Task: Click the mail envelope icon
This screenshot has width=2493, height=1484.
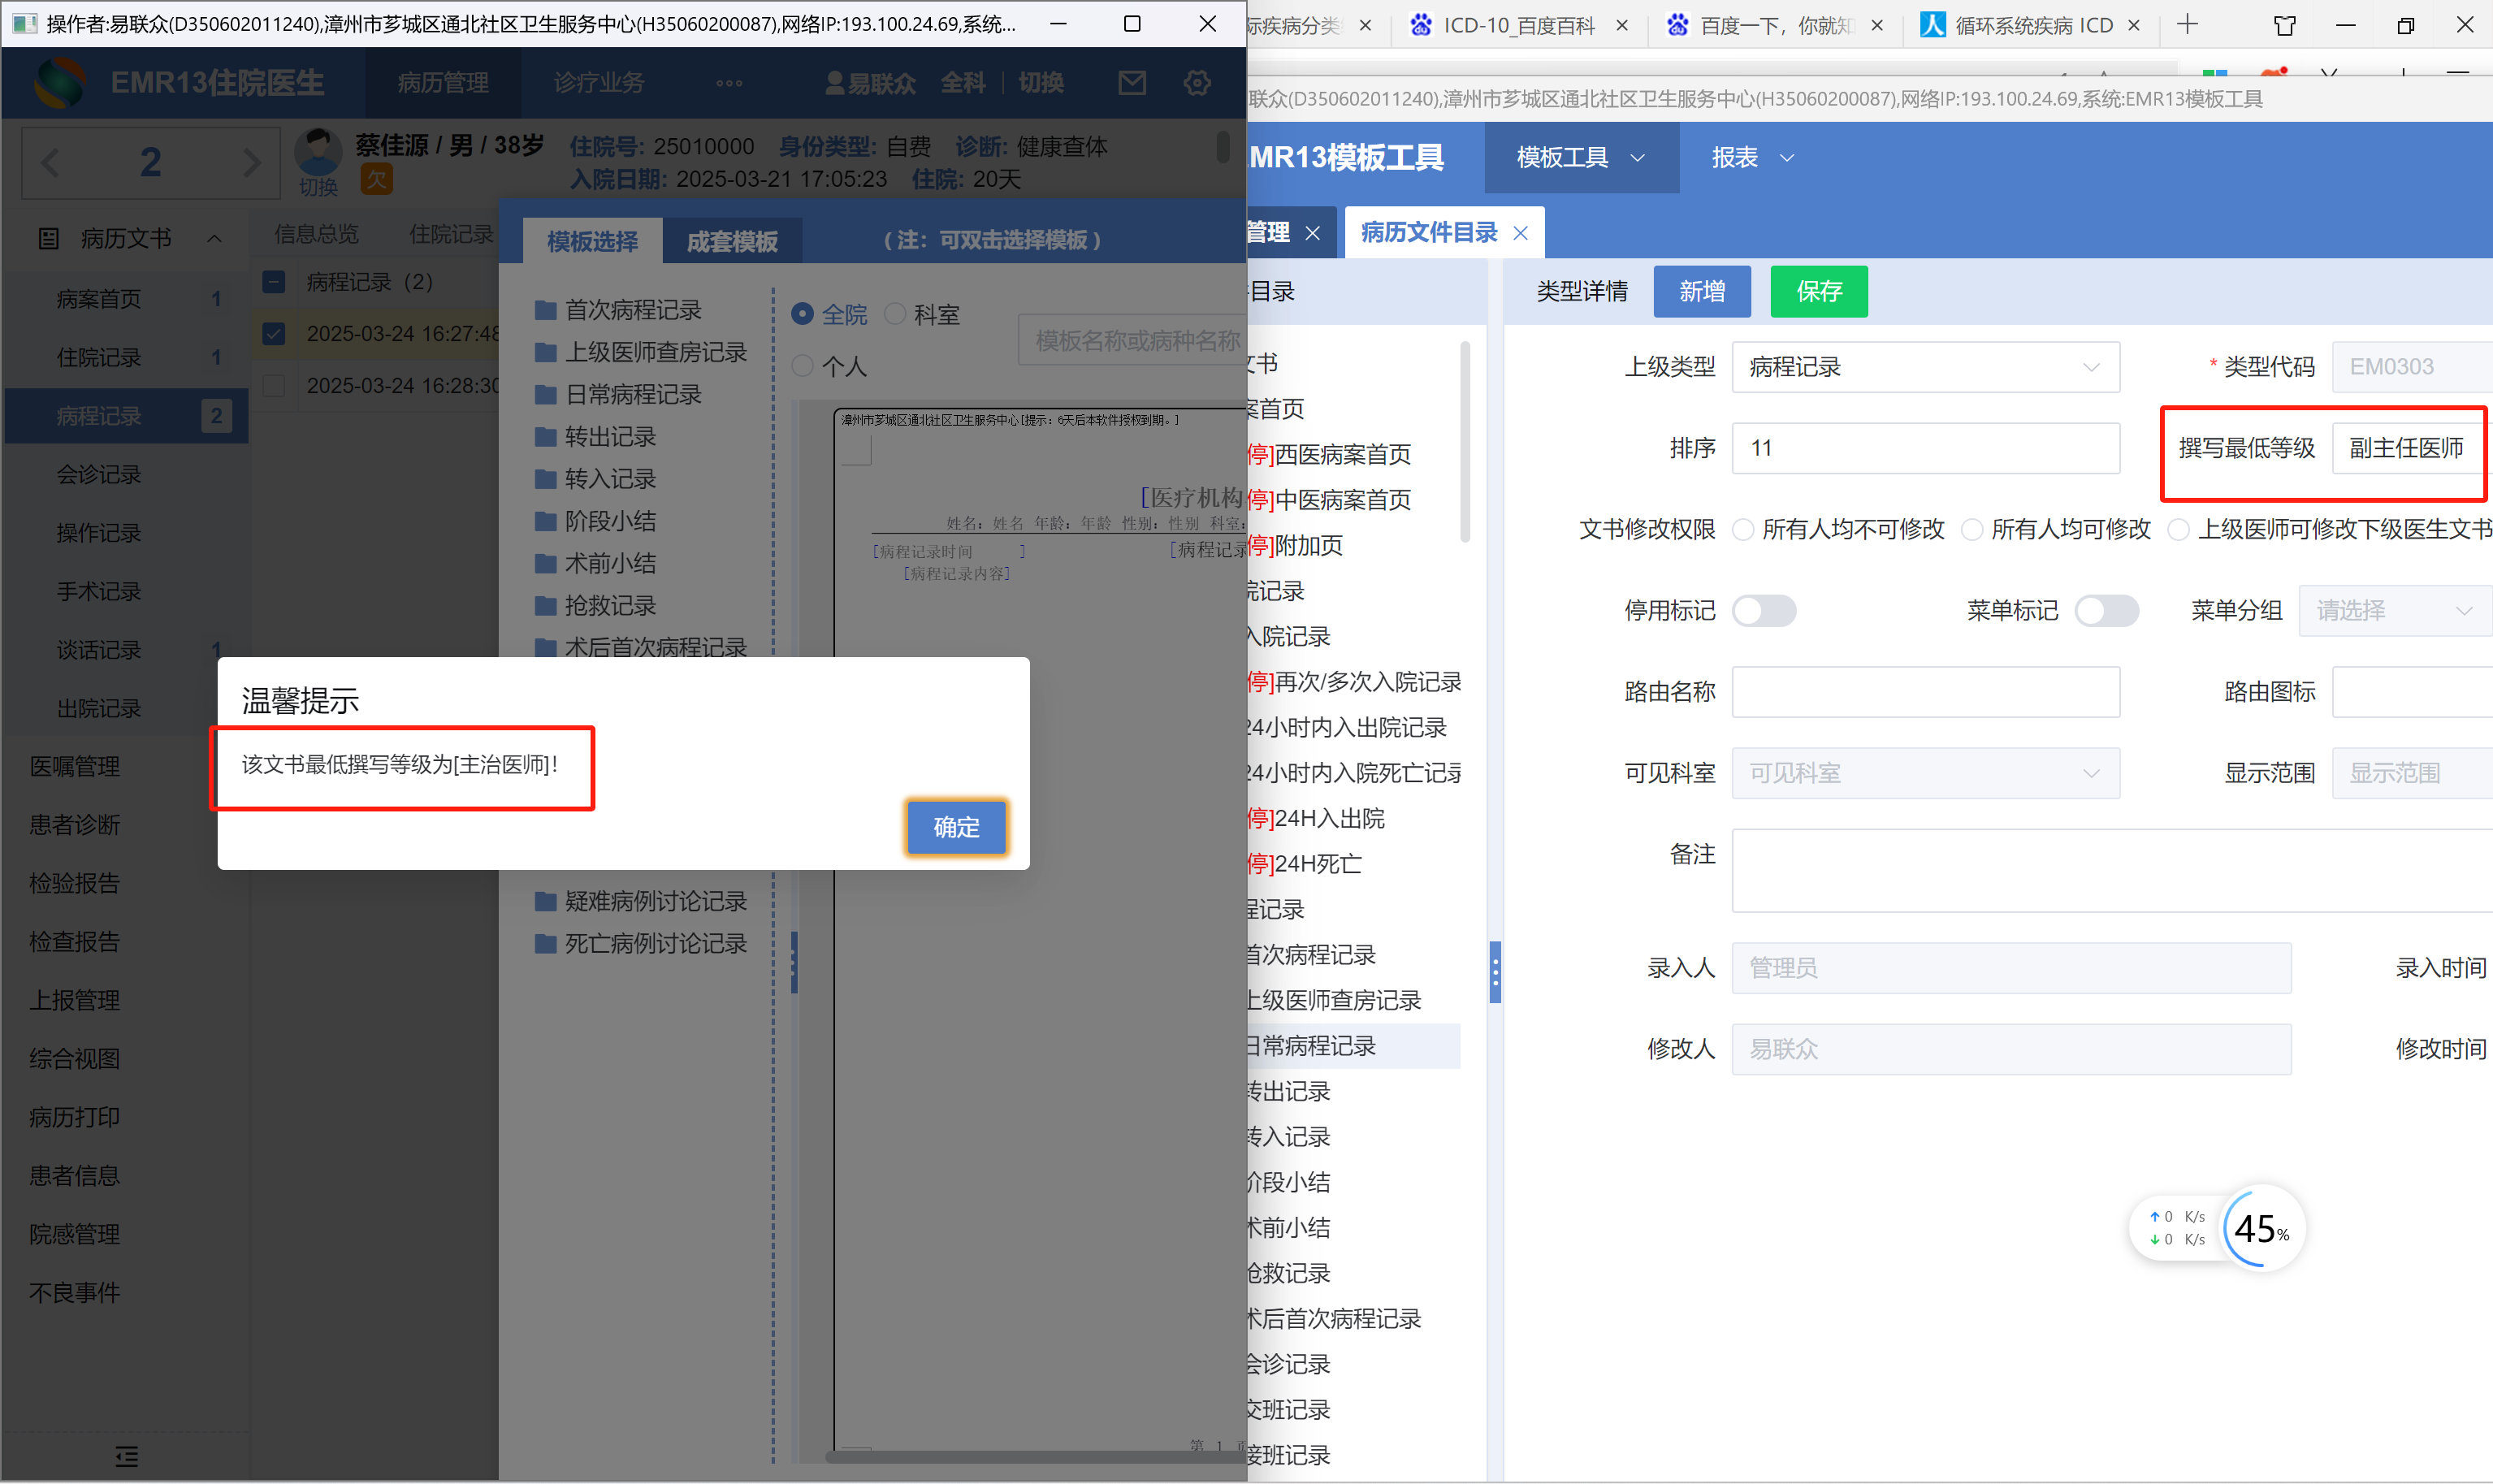Action: [1131, 83]
